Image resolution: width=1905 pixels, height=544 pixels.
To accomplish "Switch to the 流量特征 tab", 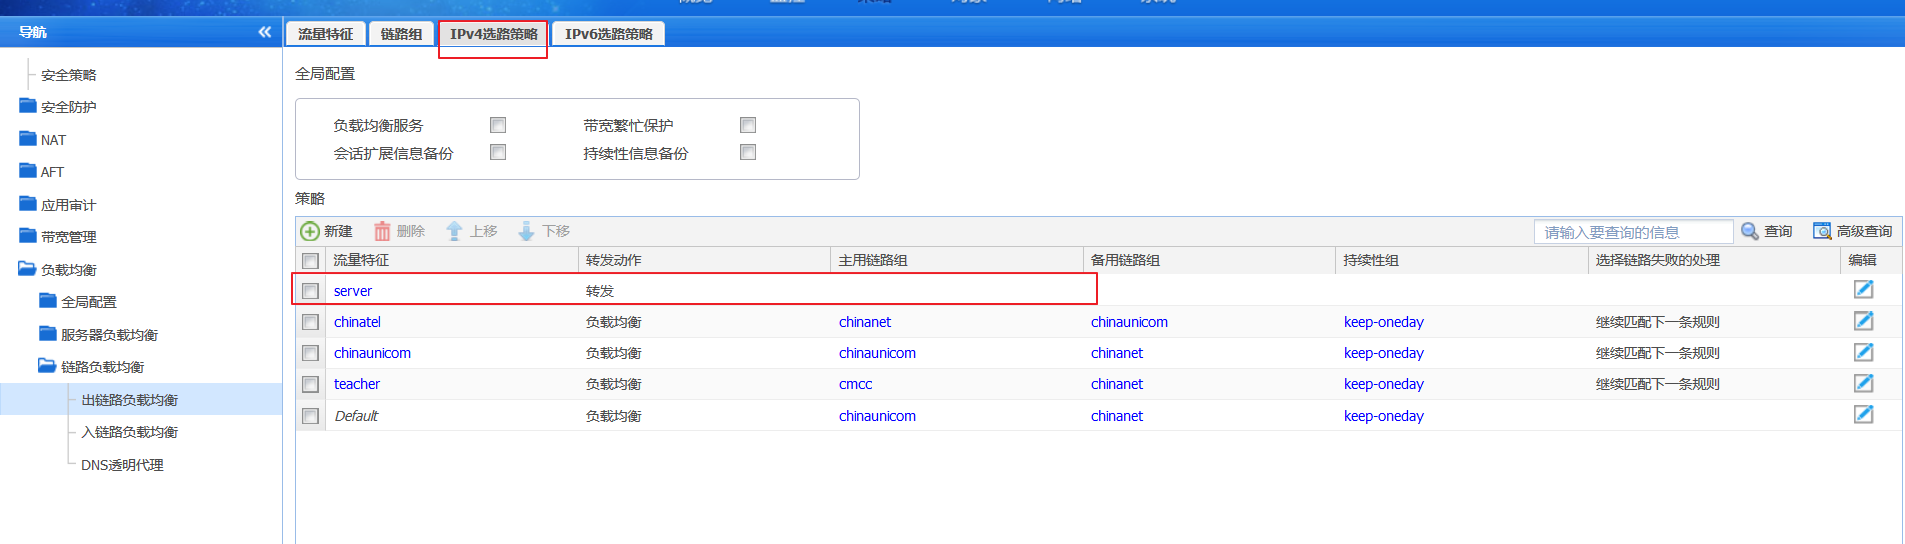I will click(326, 34).
